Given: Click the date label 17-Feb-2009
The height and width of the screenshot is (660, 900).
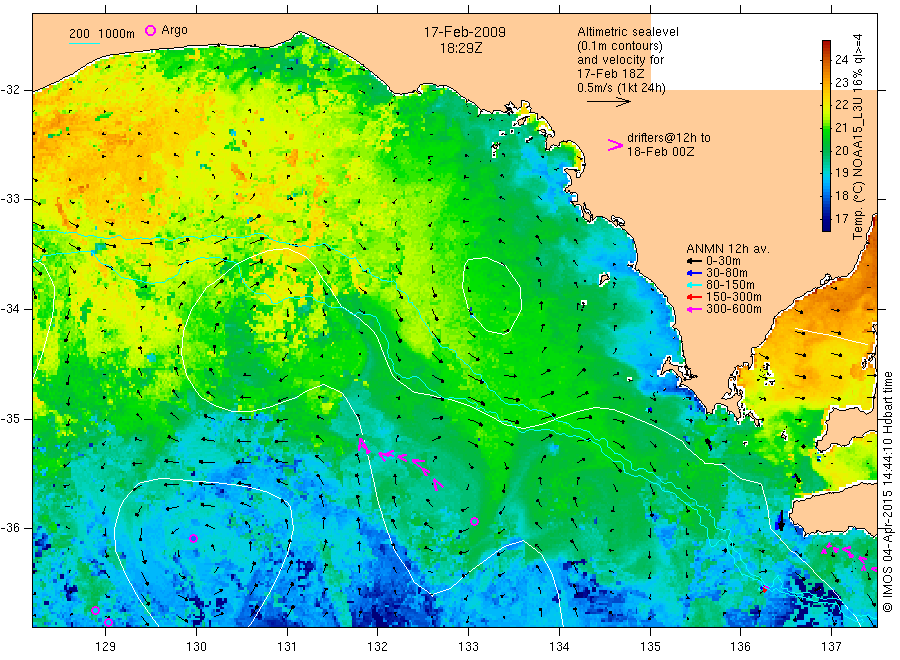Looking at the screenshot, I should click(x=465, y=32).
